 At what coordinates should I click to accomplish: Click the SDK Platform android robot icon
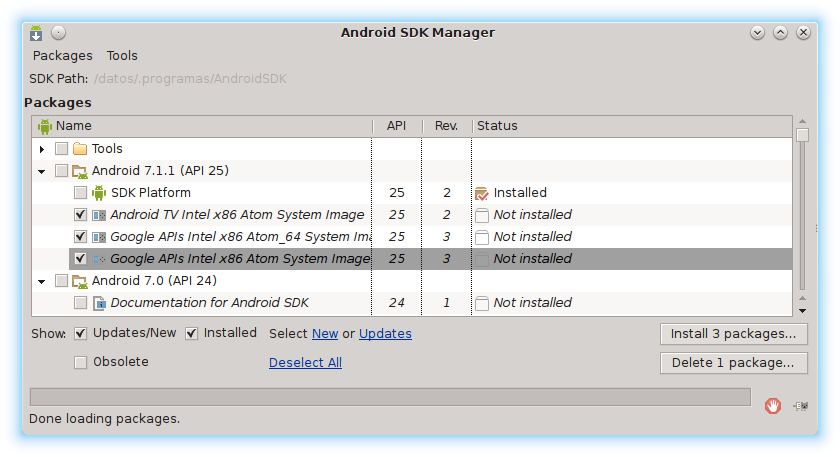99,193
